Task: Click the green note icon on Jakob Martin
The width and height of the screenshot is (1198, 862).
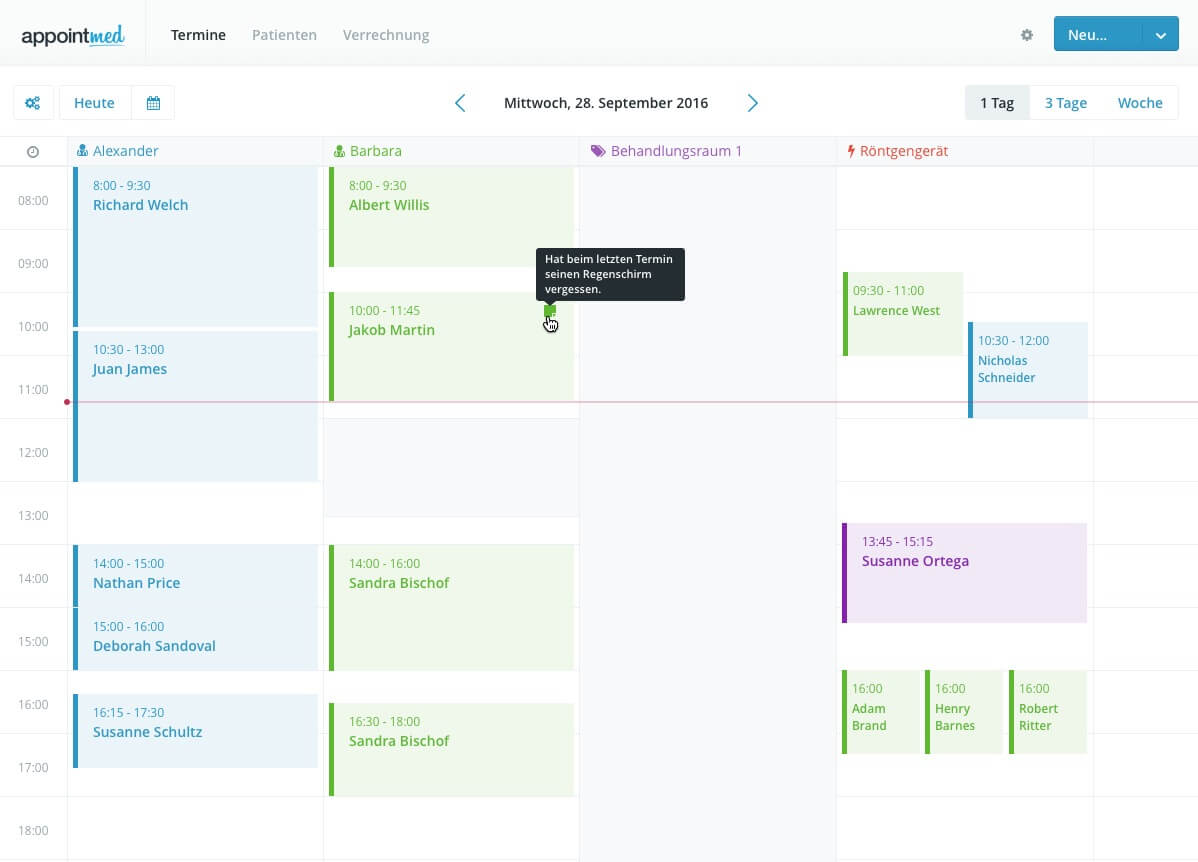Action: tap(549, 311)
